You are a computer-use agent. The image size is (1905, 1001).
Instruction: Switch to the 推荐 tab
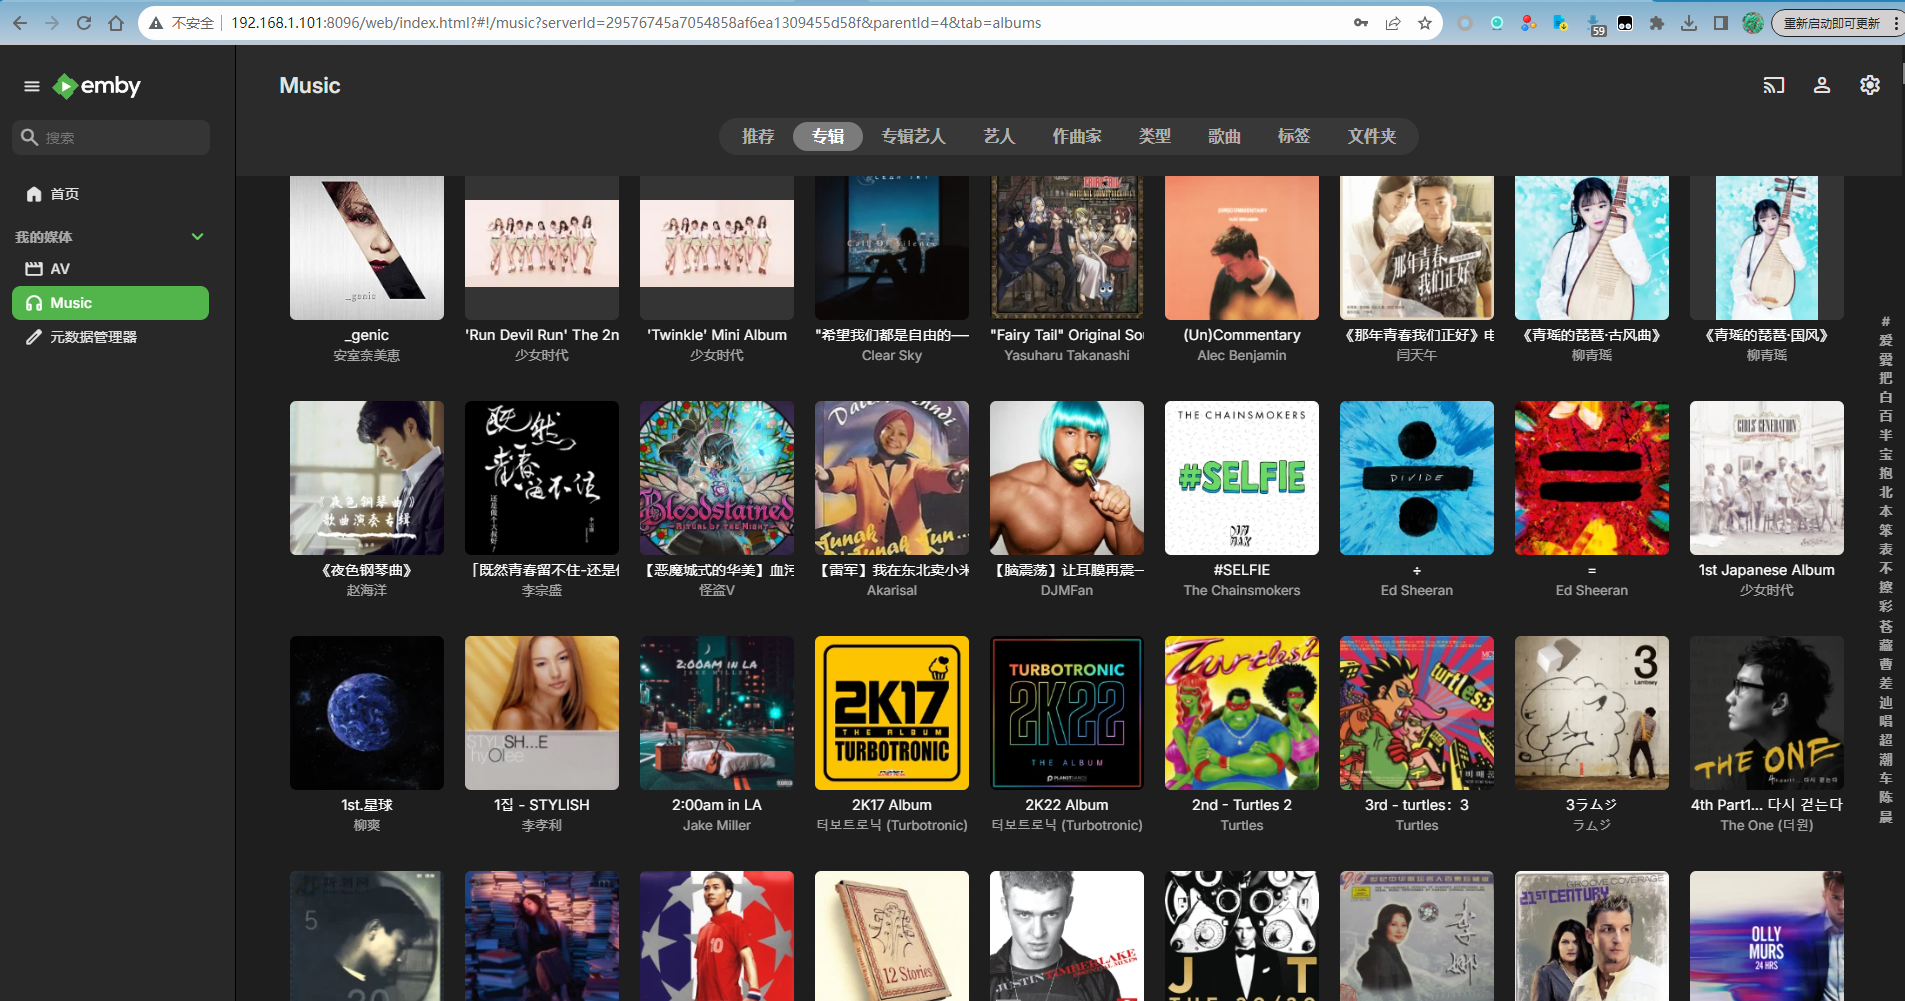point(758,136)
